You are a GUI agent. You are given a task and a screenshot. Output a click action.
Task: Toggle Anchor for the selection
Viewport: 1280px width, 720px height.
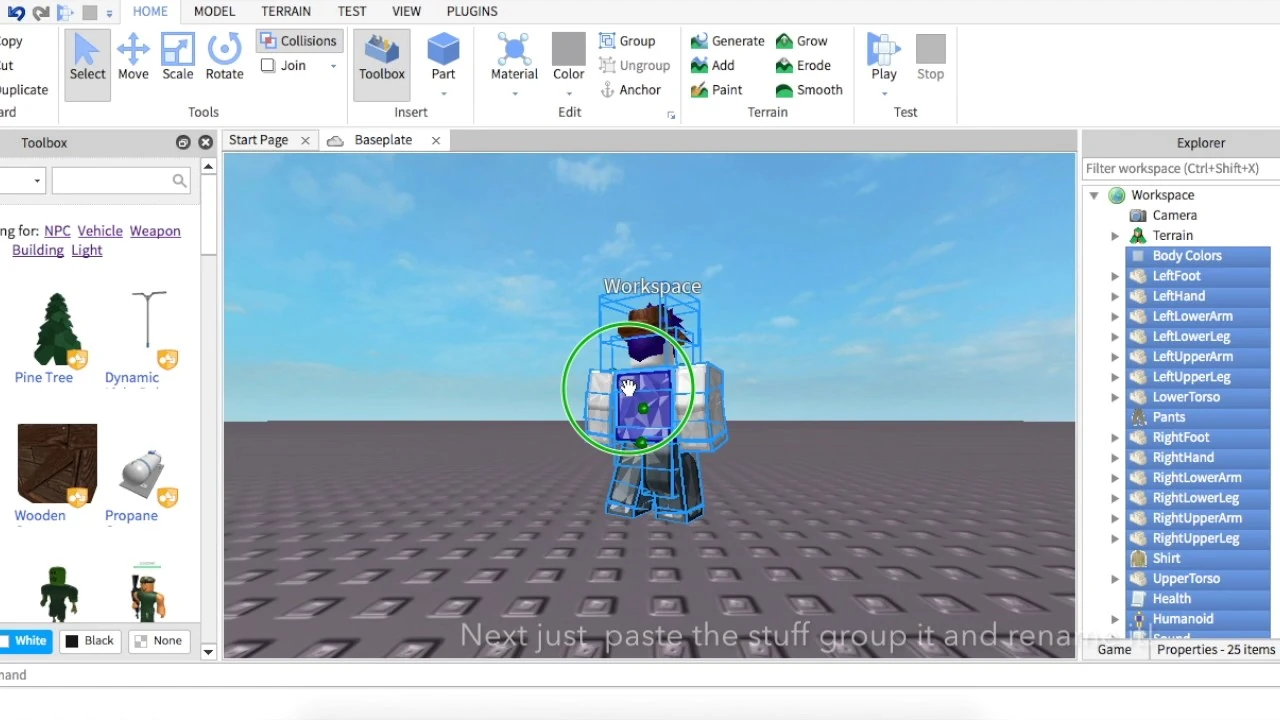tap(630, 90)
